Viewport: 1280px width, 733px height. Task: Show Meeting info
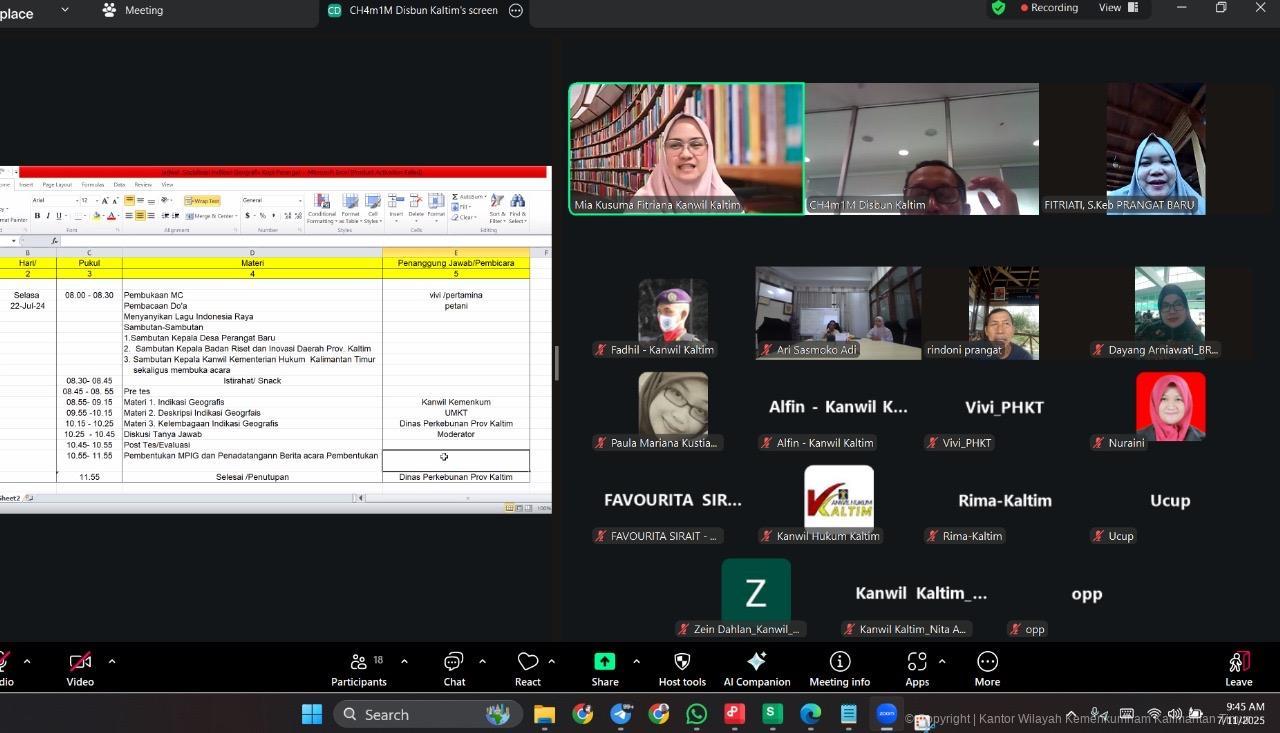tap(839, 669)
